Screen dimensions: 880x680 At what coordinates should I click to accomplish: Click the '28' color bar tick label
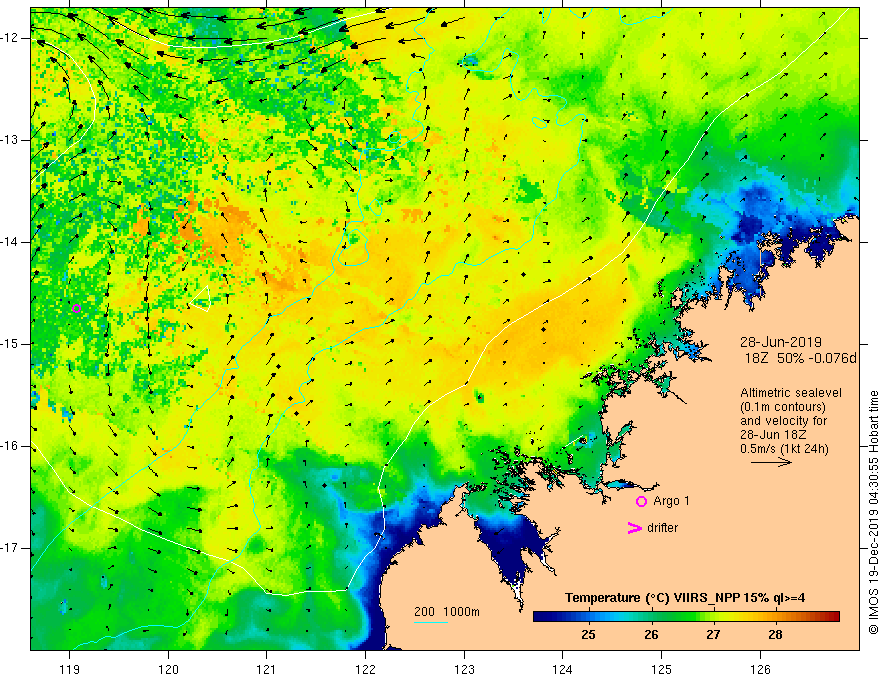pos(775,635)
